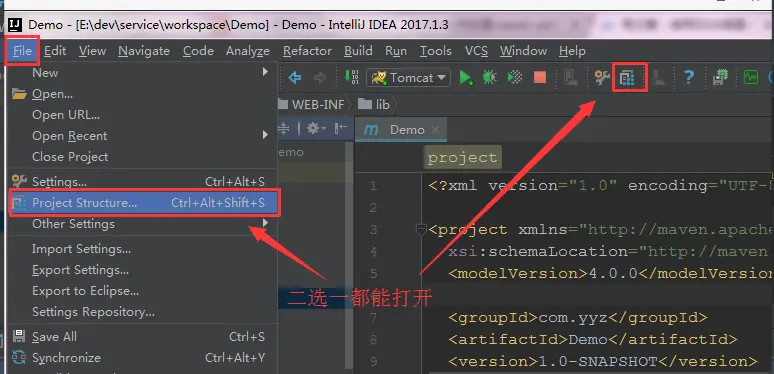Open the Code menu
Screen dimensions: 774x374
(198, 51)
